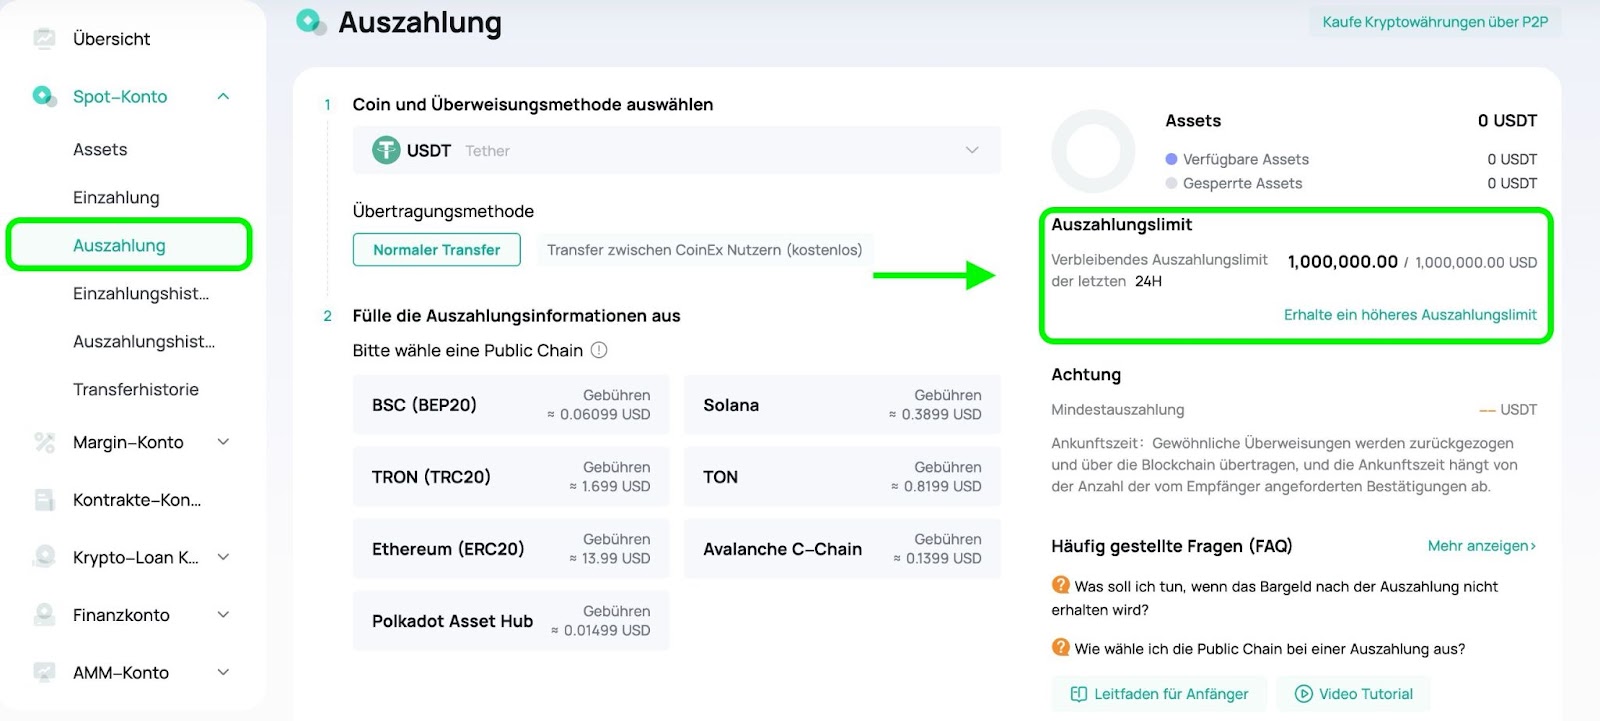The width and height of the screenshot is (1600, 721).
Task: Click the Finanzkonto sidebar icon
Action: coord(44,615)
